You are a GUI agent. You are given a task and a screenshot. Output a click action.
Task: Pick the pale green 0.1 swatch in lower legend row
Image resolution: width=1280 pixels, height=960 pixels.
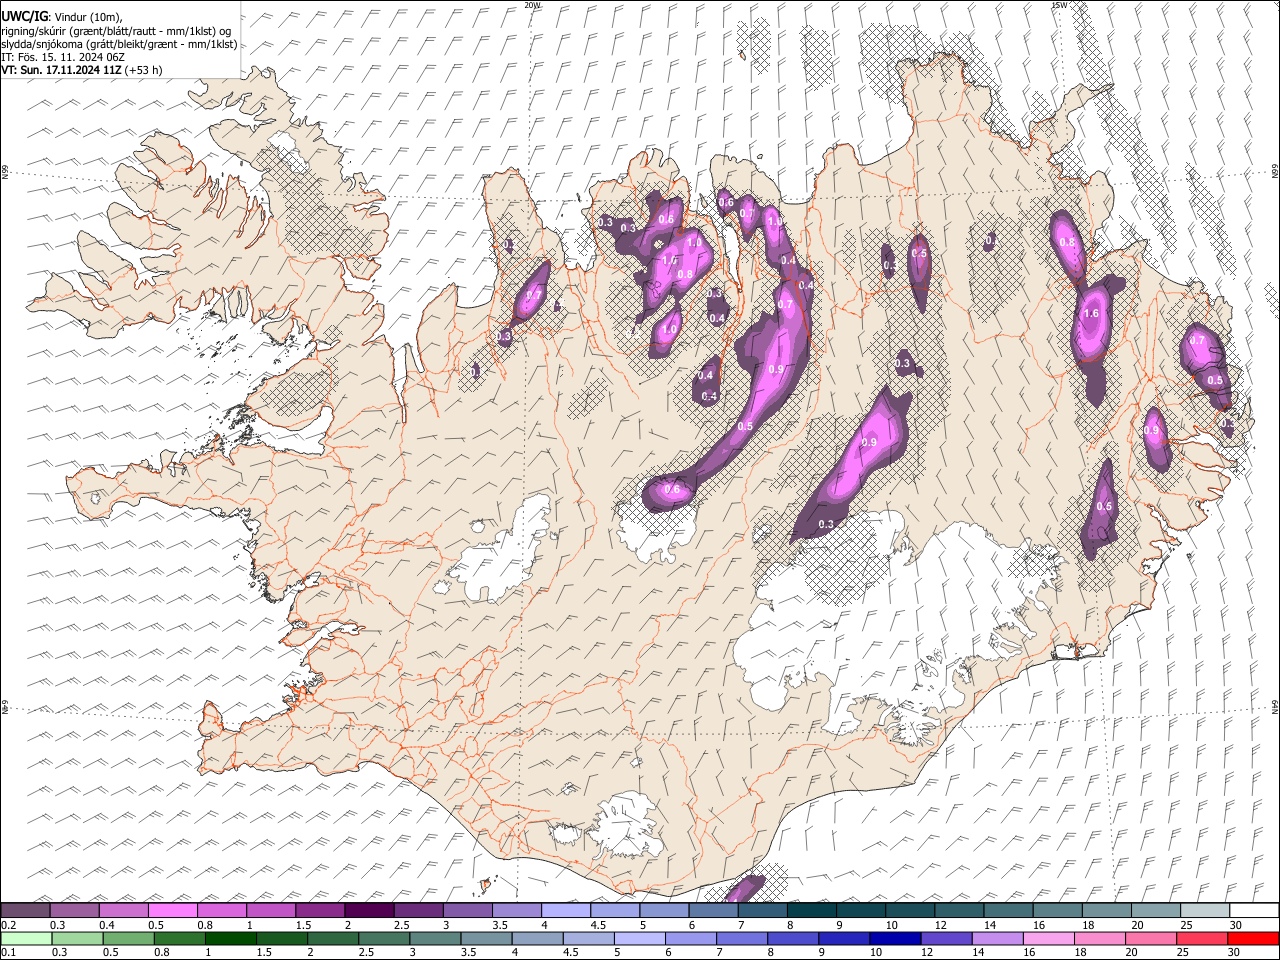[x=27, y=939]
